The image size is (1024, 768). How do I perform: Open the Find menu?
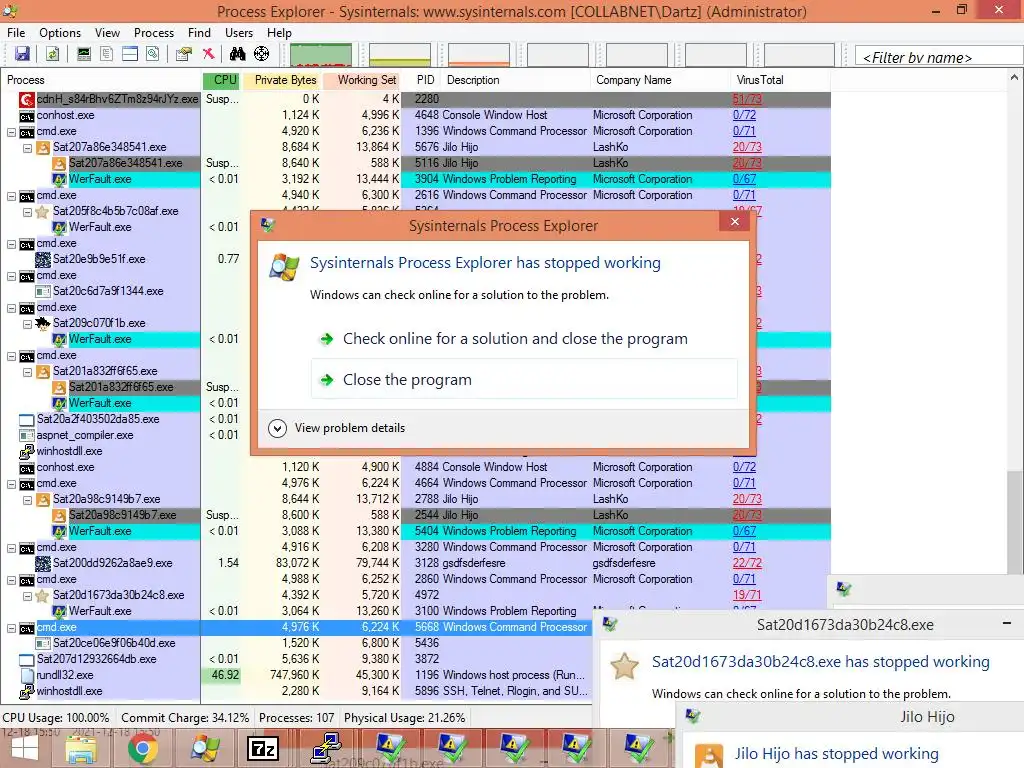pos(199,33)
